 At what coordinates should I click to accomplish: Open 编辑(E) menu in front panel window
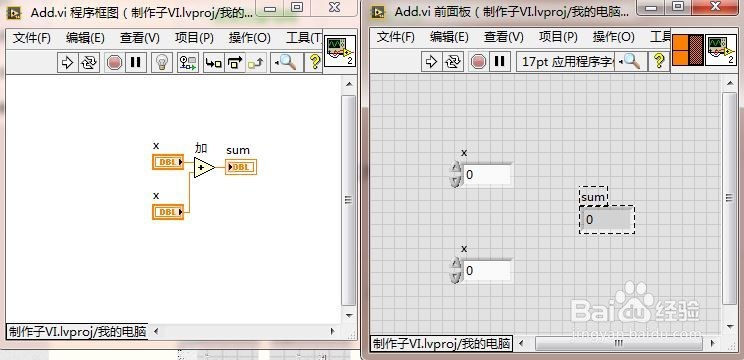point(449,37)
